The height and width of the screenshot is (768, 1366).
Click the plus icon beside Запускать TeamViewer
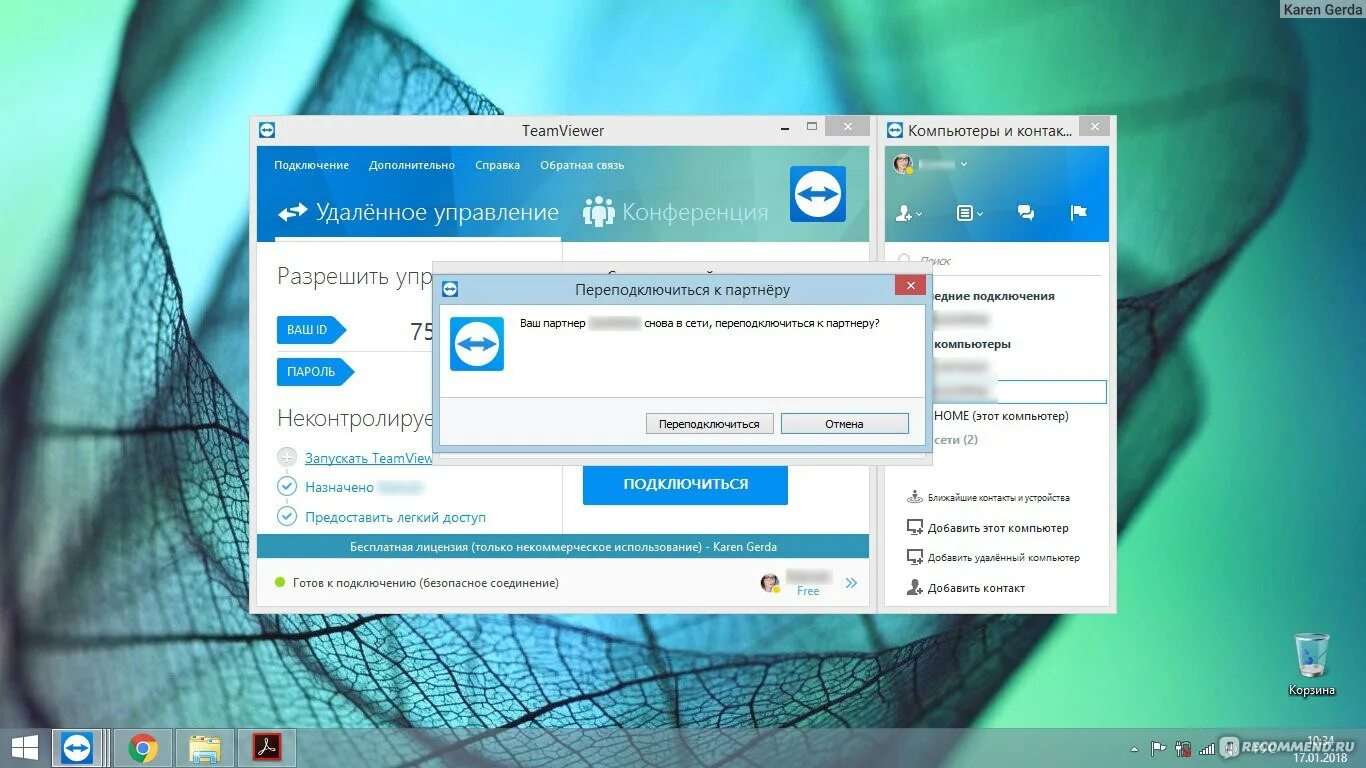287,458
